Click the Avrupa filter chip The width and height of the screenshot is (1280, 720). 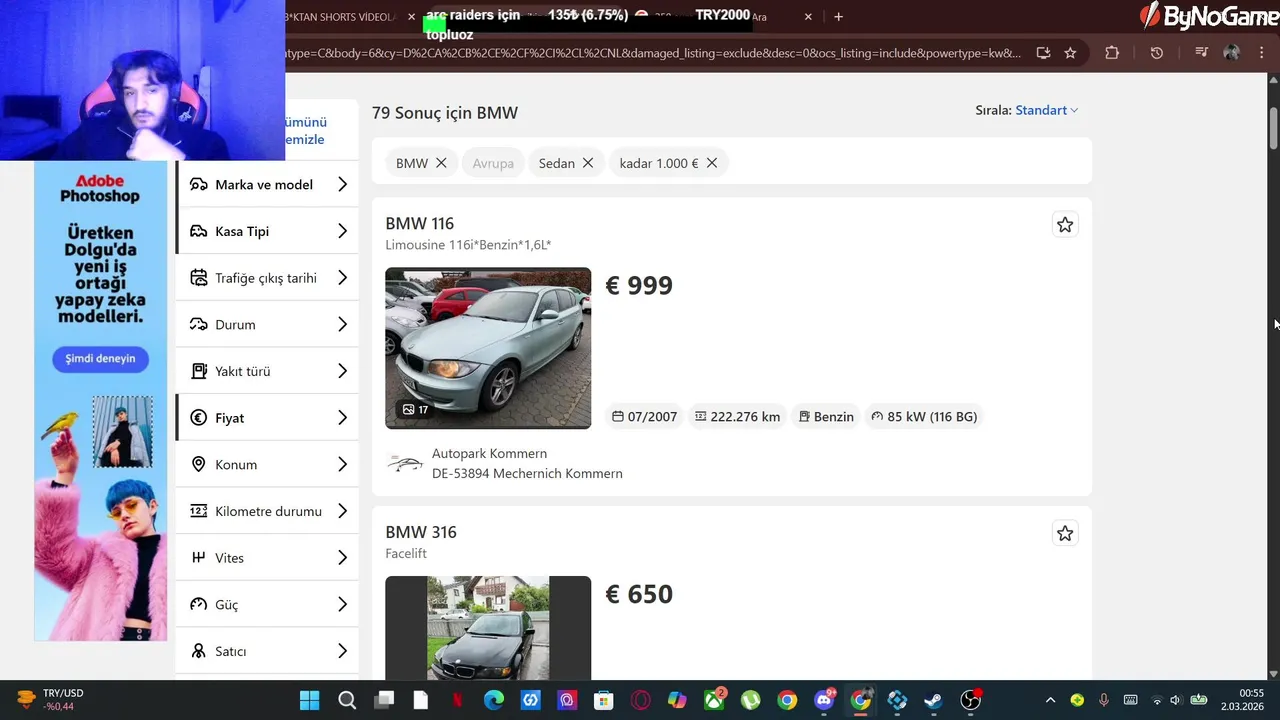[x=493, y=163]
